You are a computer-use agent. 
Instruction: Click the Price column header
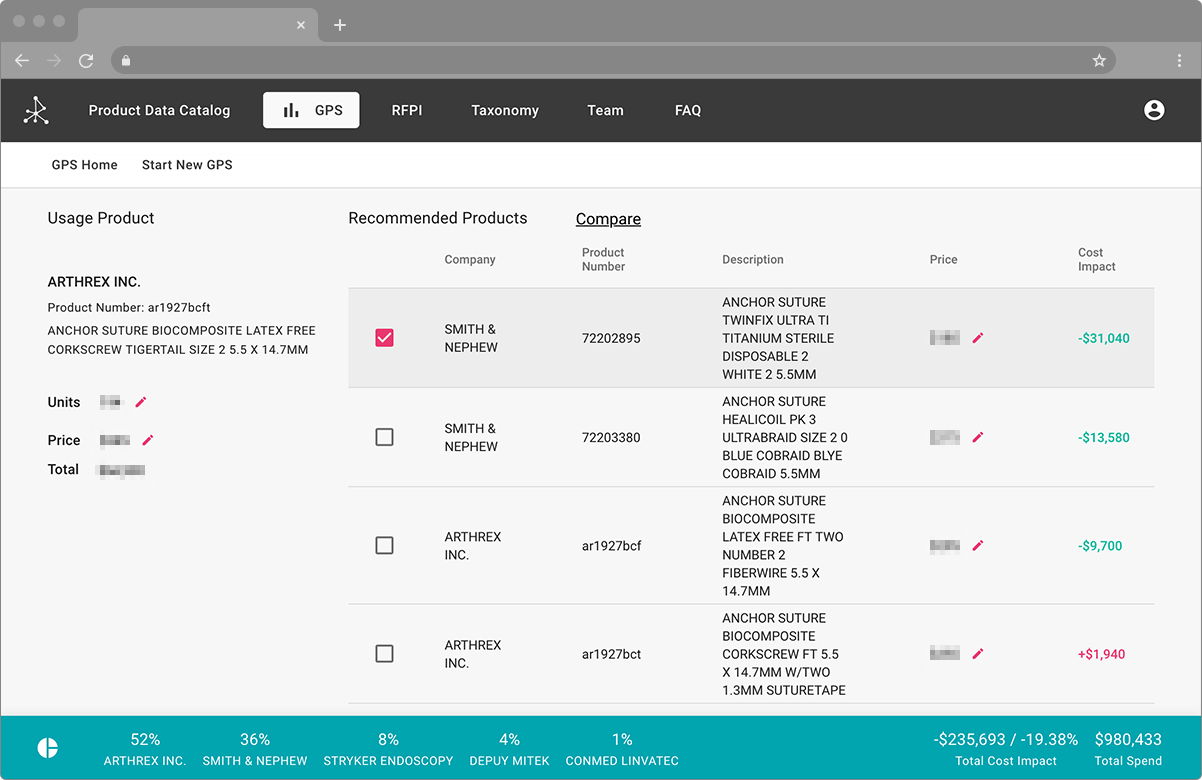943,260
